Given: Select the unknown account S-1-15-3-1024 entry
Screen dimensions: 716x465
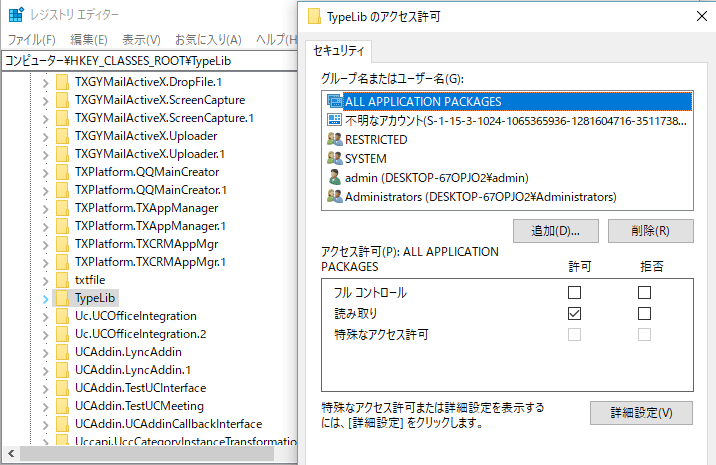Looking at the screenshot, I should click(x=507, y=121).
